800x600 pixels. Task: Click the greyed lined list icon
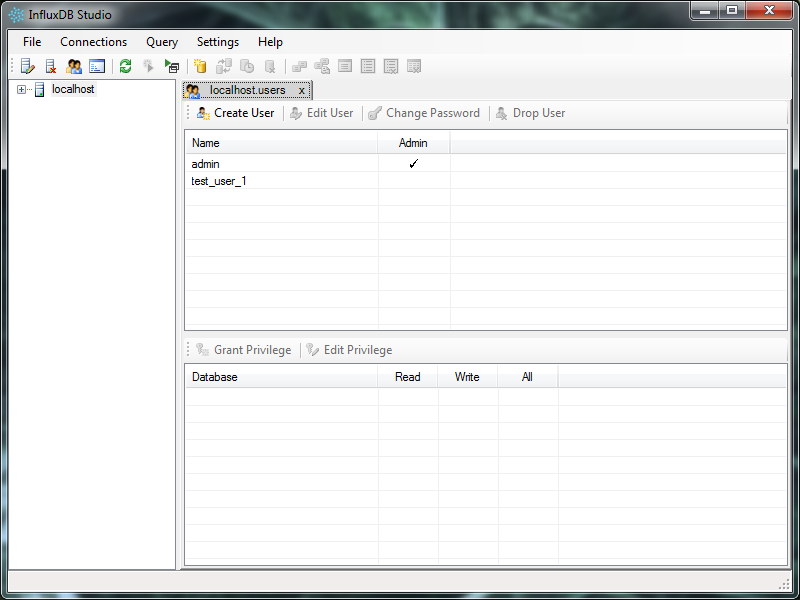tap(368, 66)
